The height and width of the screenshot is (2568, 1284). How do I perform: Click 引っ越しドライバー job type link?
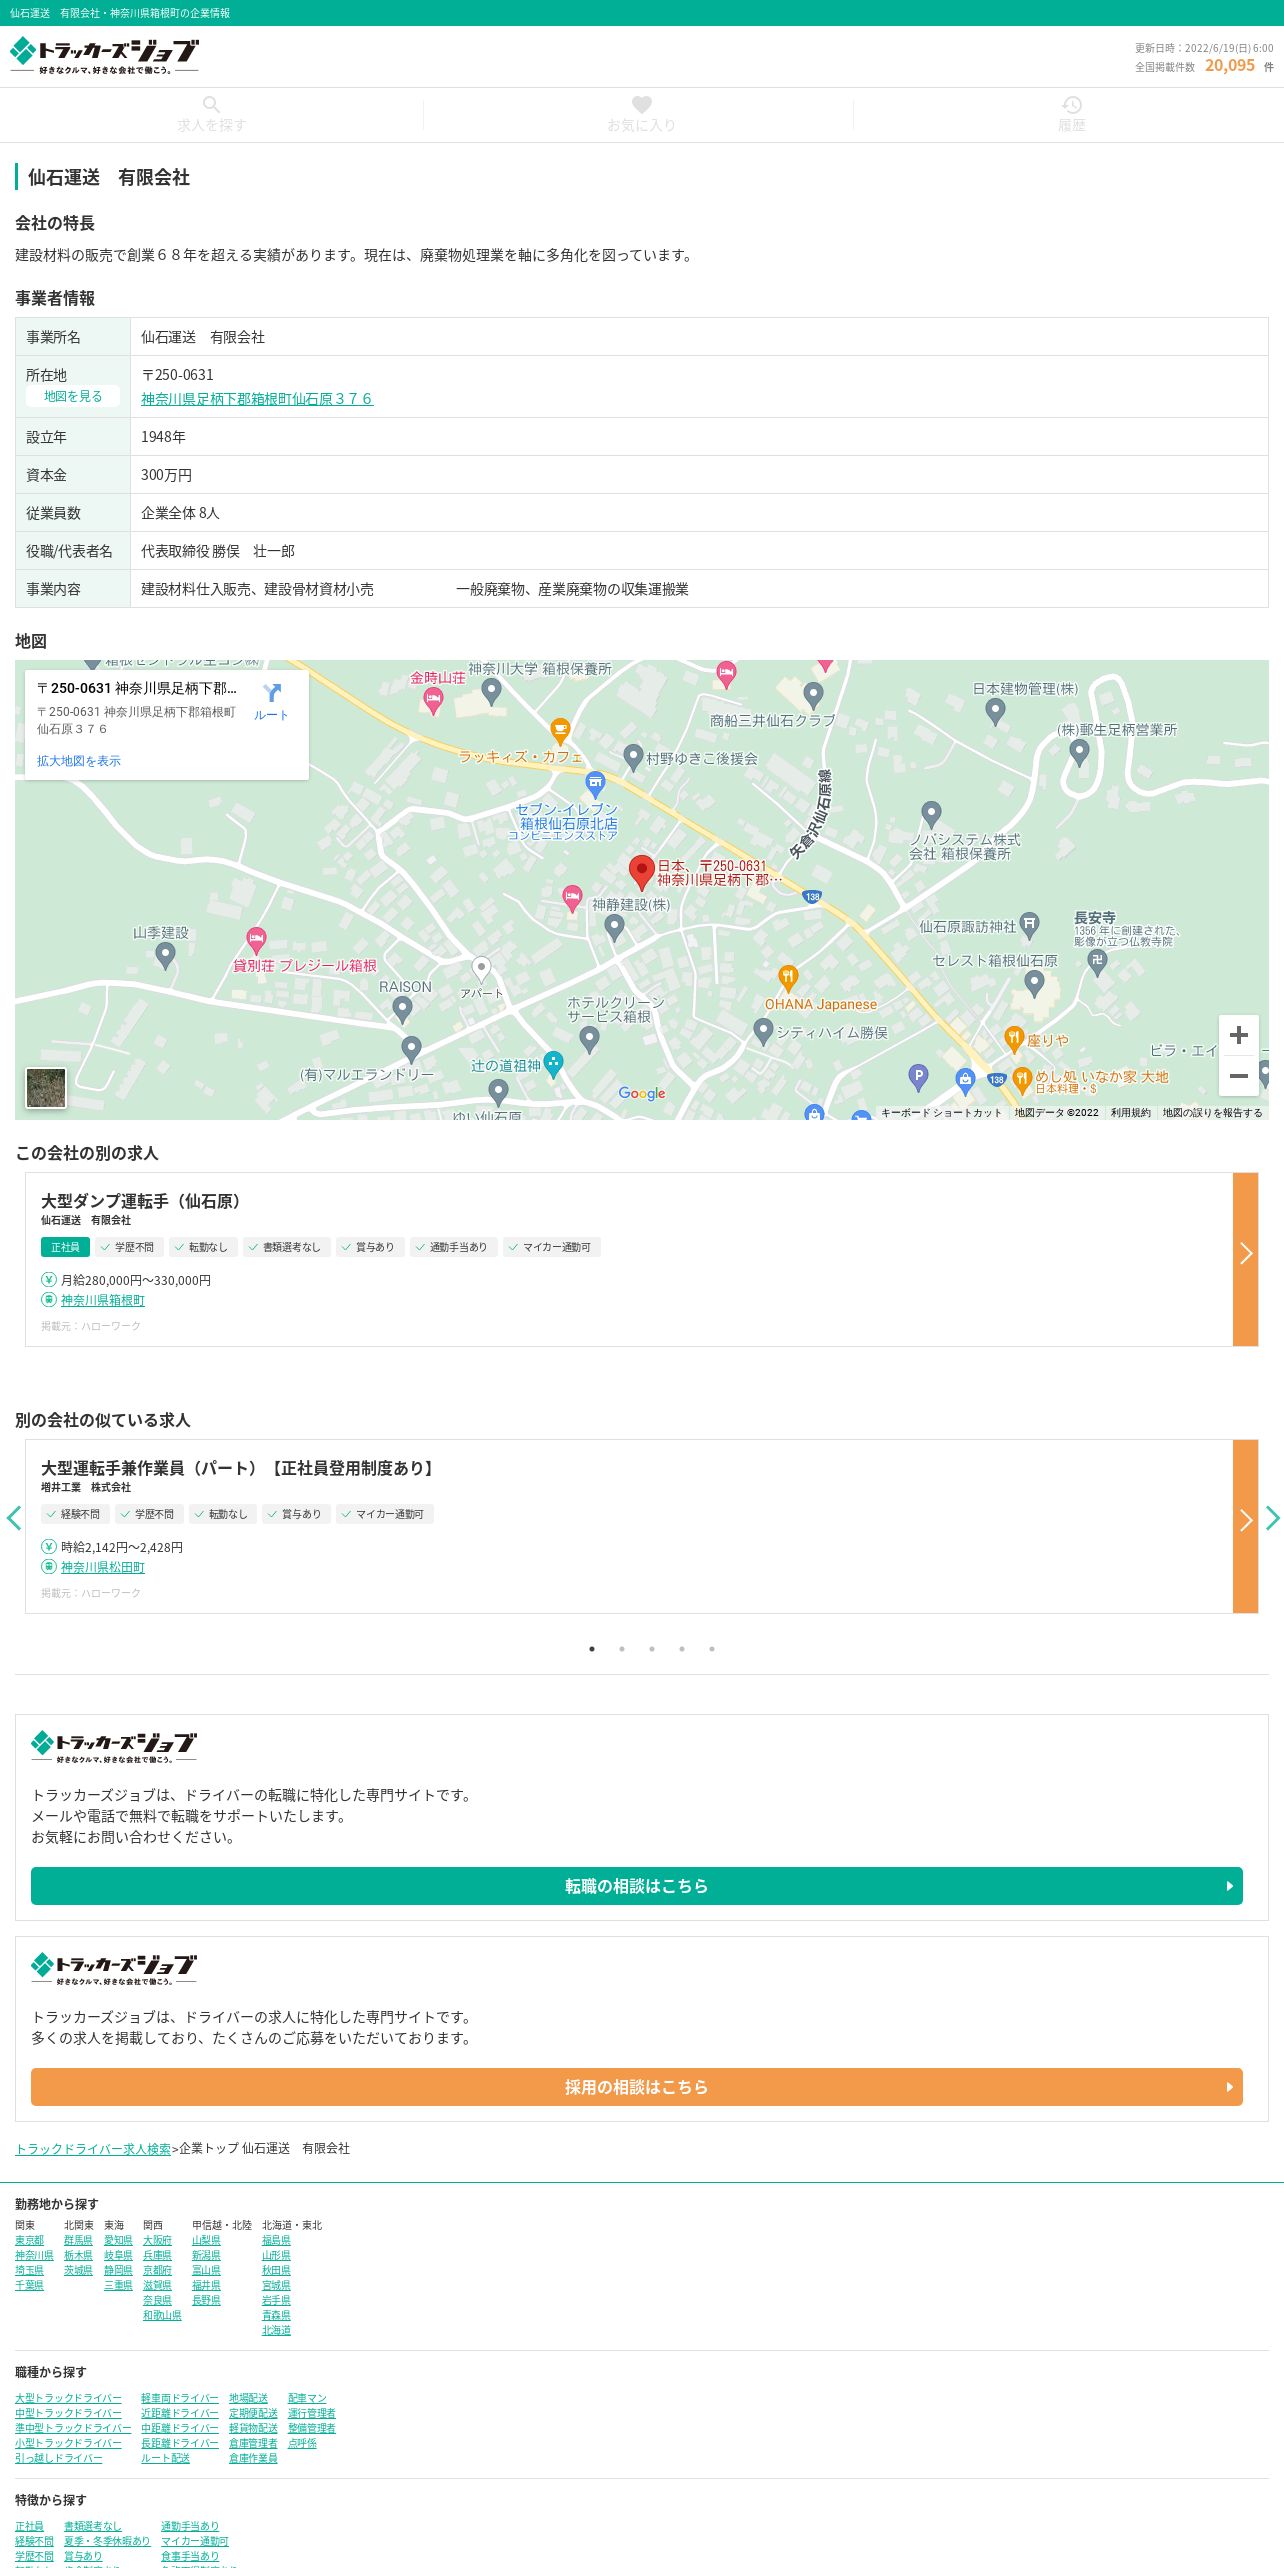tap(58, 2458)
